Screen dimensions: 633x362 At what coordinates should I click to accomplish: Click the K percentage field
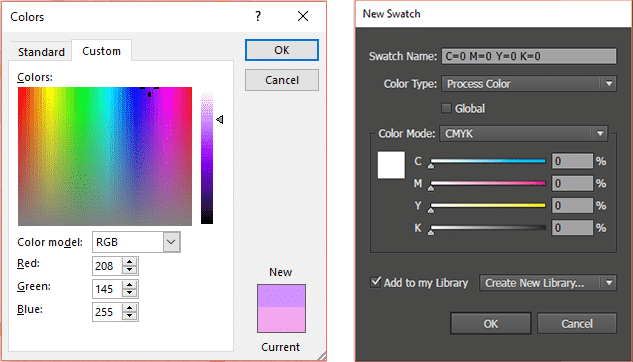point(572,228)
